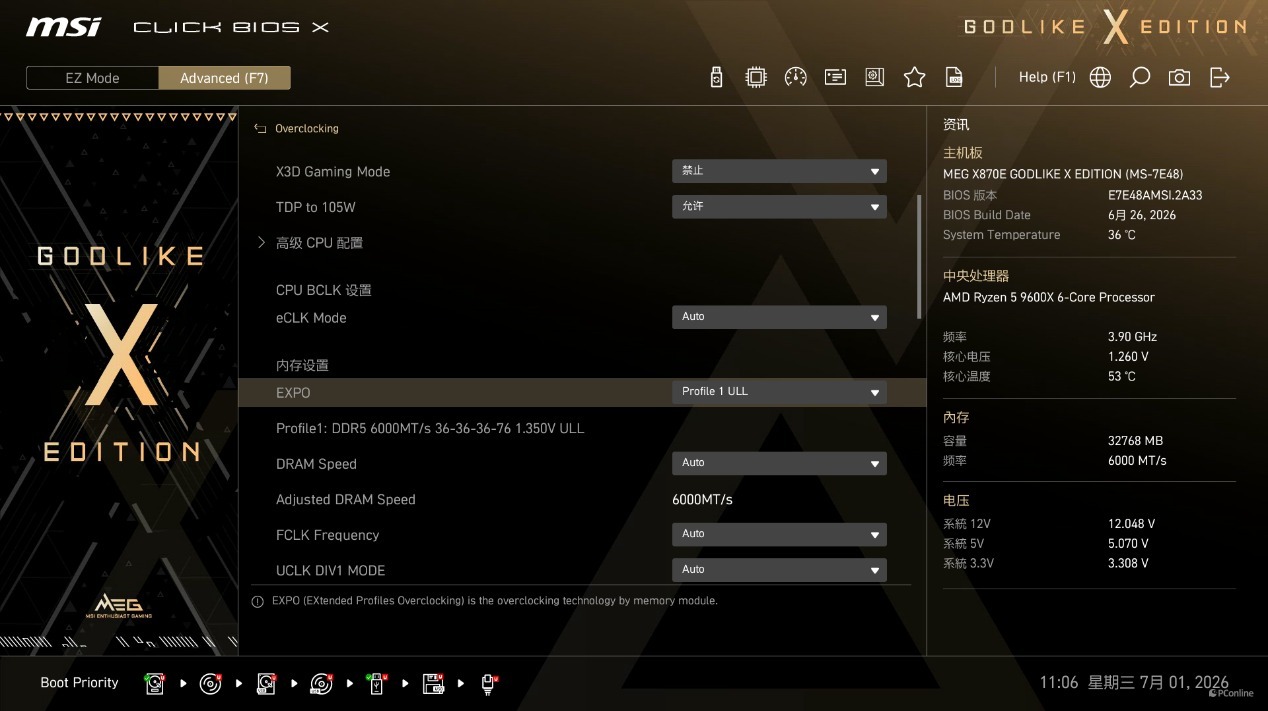Click the MSI logo
This screenshot has width=1268, height=711.
click(63, 26)
